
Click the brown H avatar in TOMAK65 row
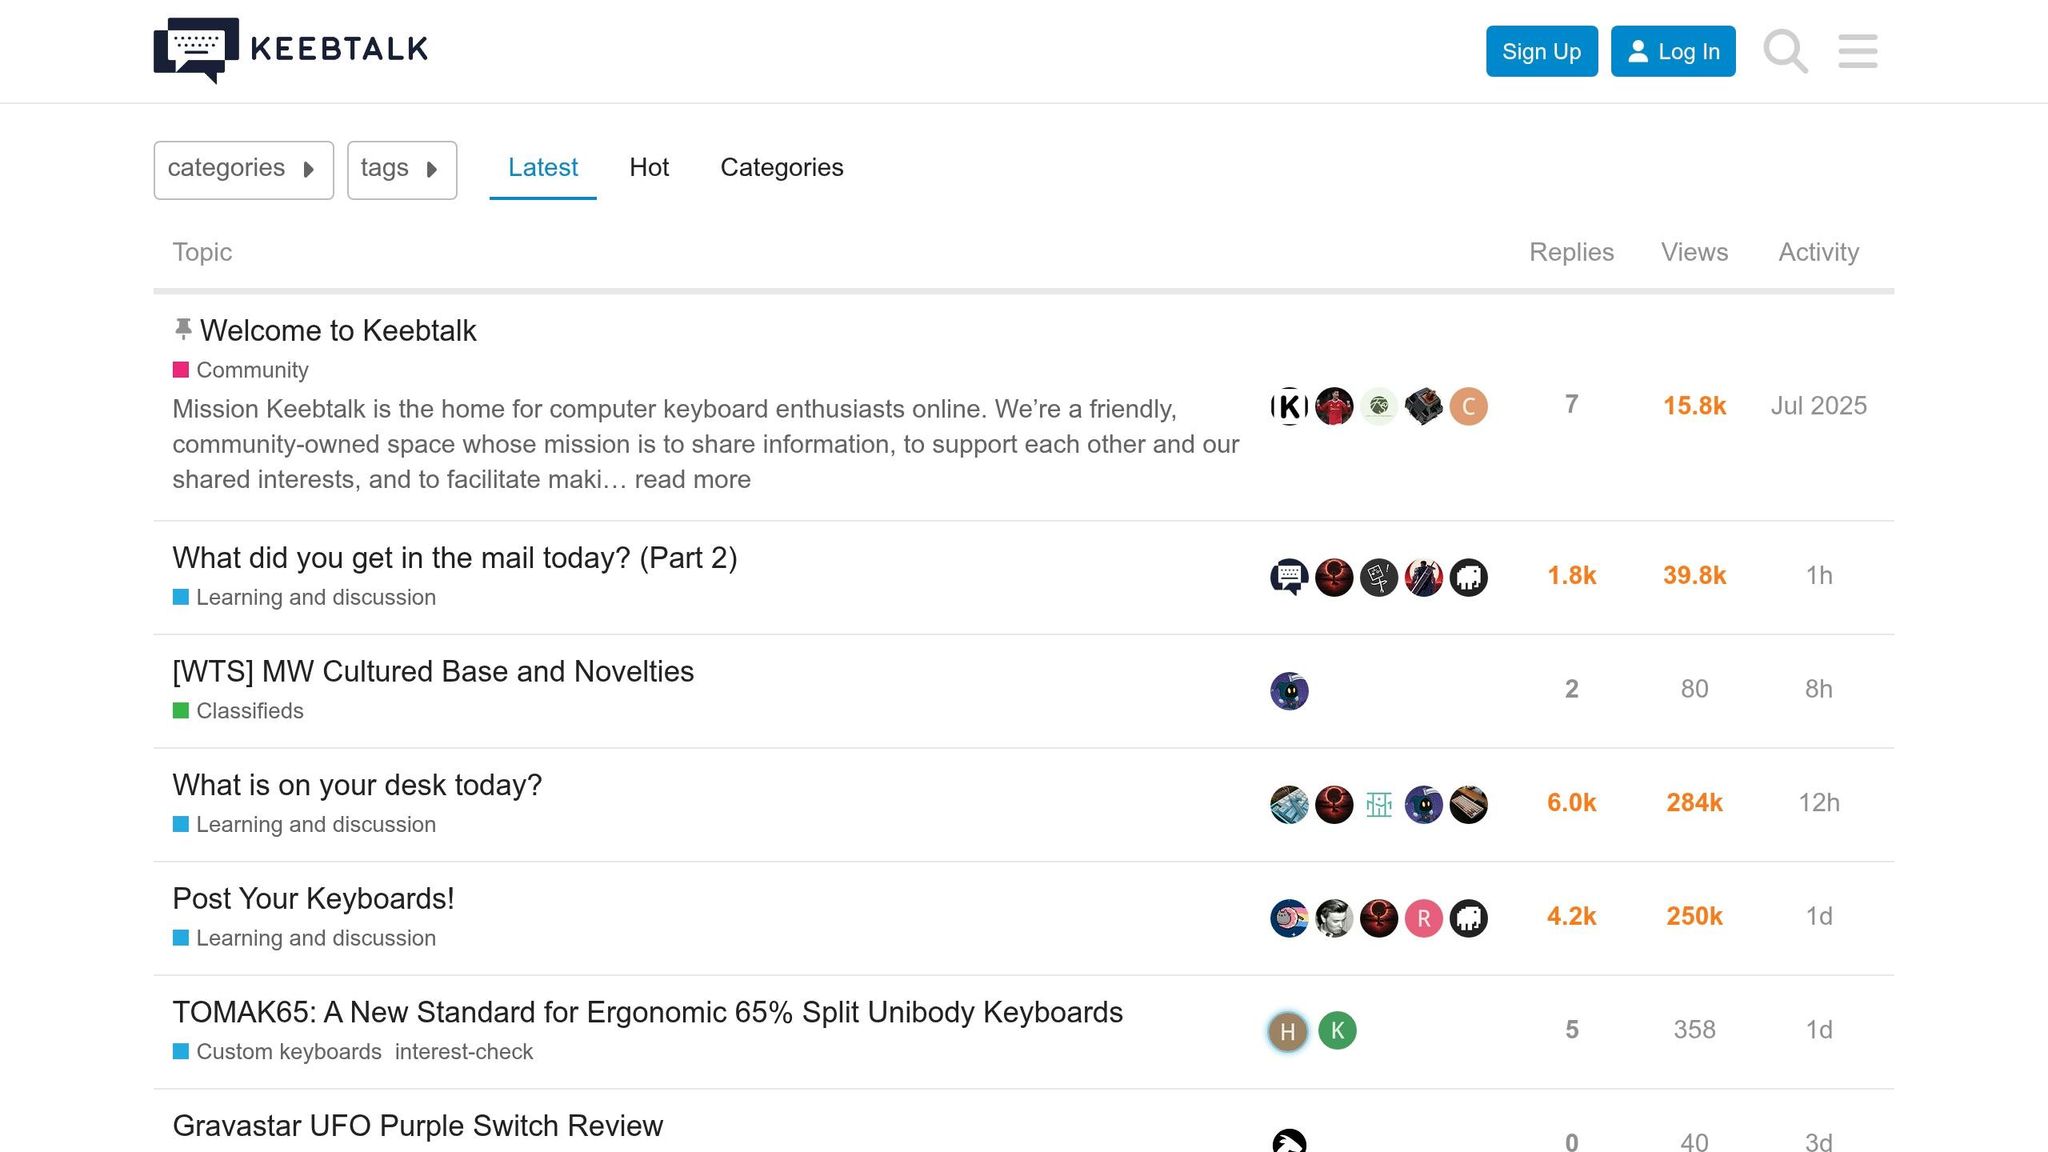click(x=1288, y=1031)
